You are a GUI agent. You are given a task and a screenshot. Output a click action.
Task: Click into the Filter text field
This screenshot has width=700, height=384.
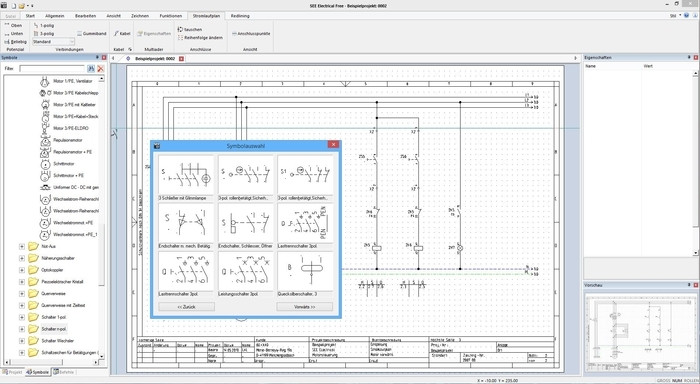(52, 69)
